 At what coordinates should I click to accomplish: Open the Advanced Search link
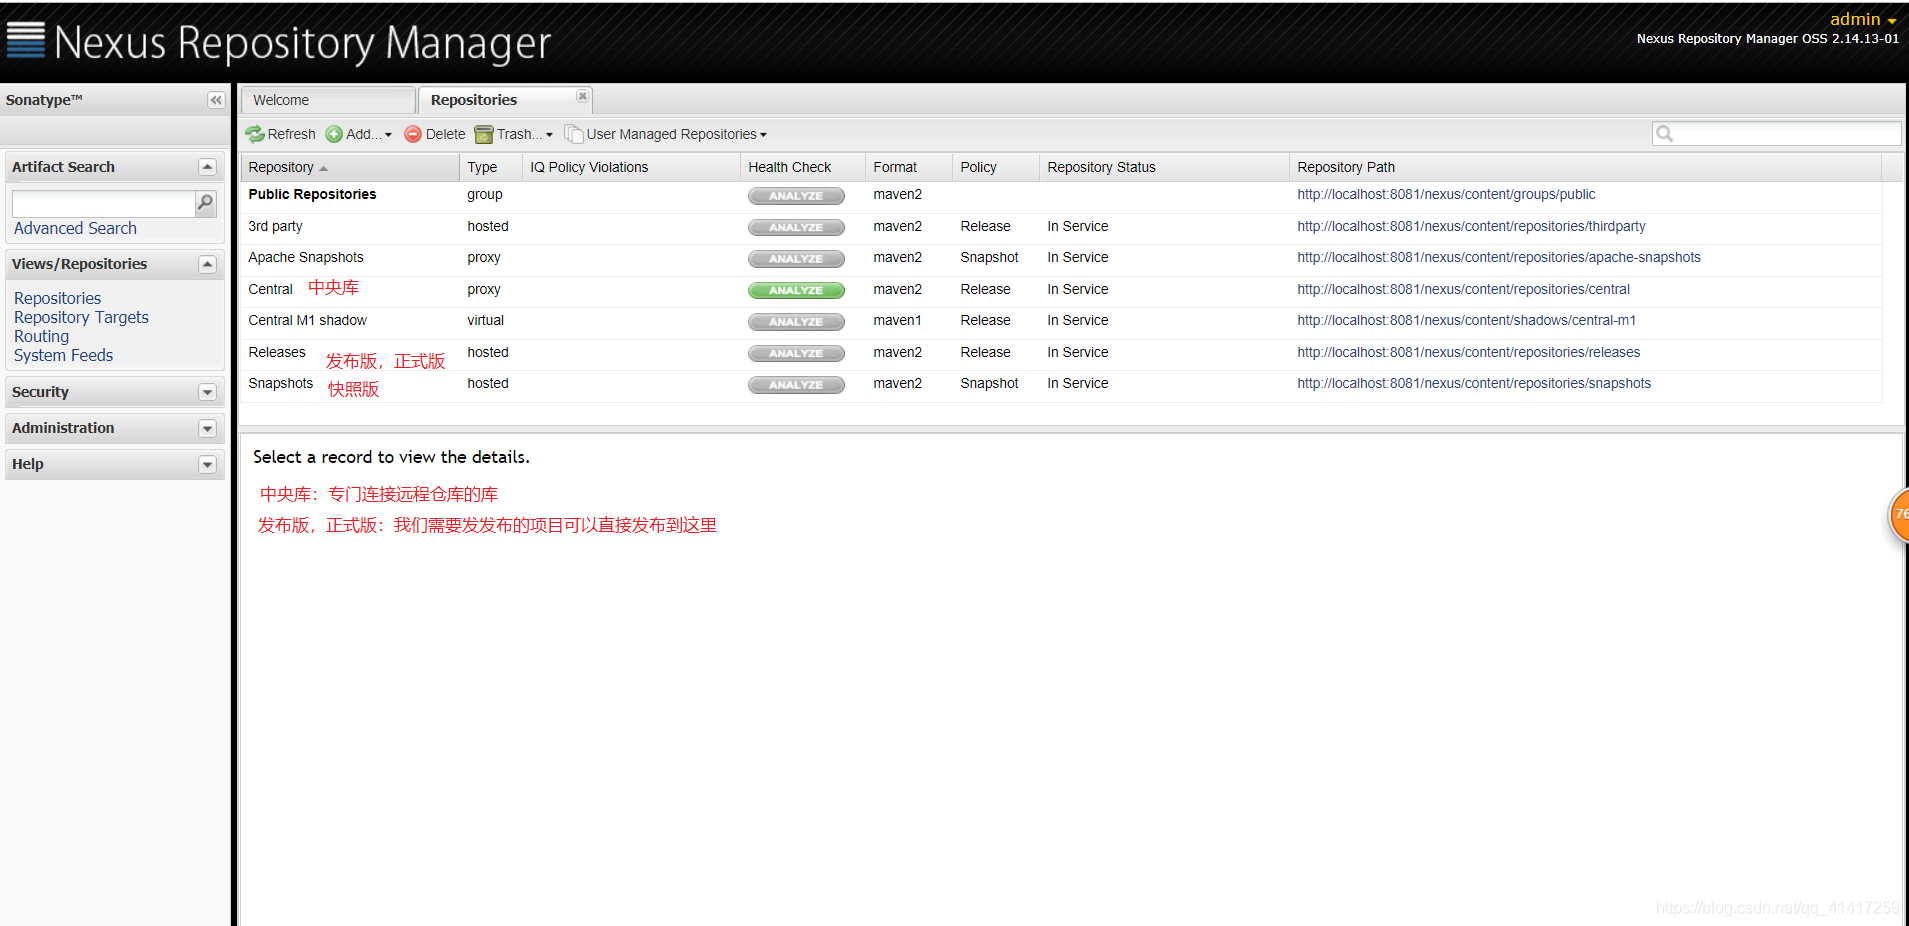[x=75, y=228]
